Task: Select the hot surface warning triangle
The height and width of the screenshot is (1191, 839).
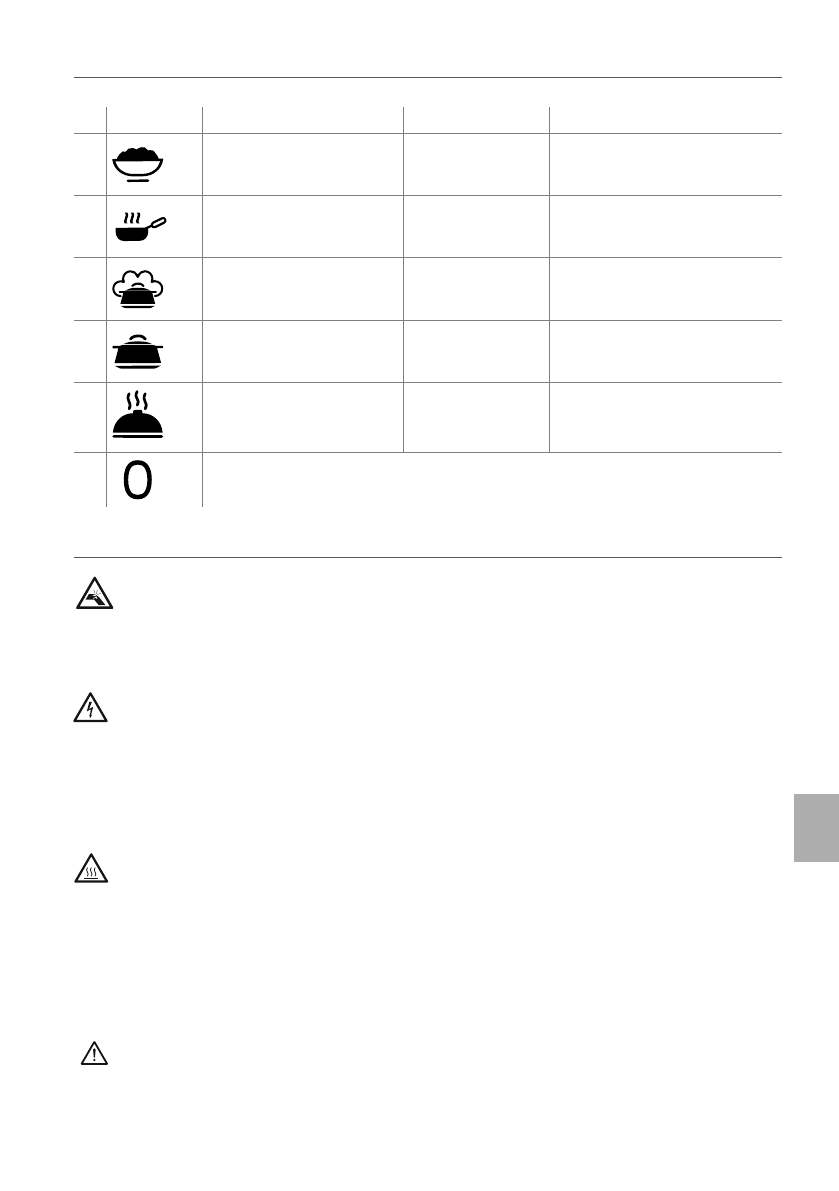Action: pyautogui.click(x=93, y=871)
